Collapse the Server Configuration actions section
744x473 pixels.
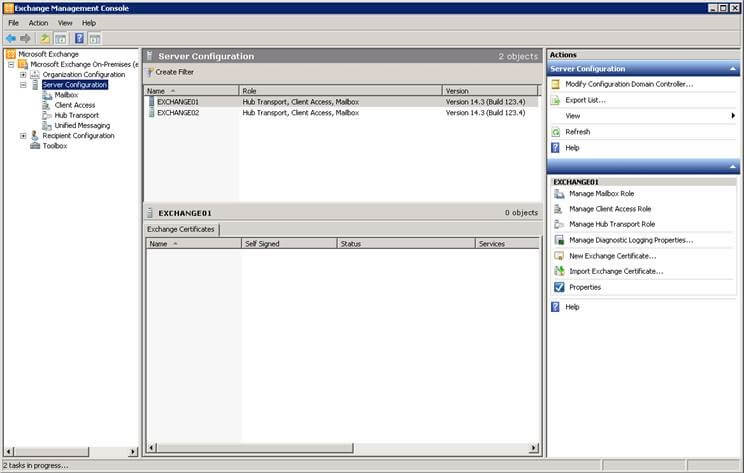point(733,69)
